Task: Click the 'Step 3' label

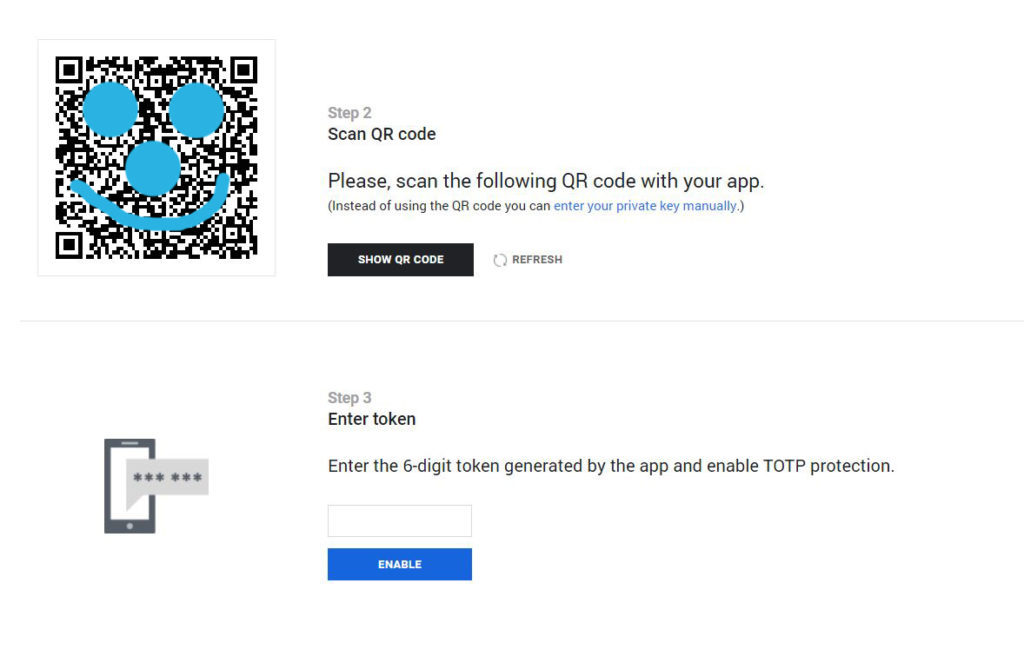Action: [x=349, y=398]
